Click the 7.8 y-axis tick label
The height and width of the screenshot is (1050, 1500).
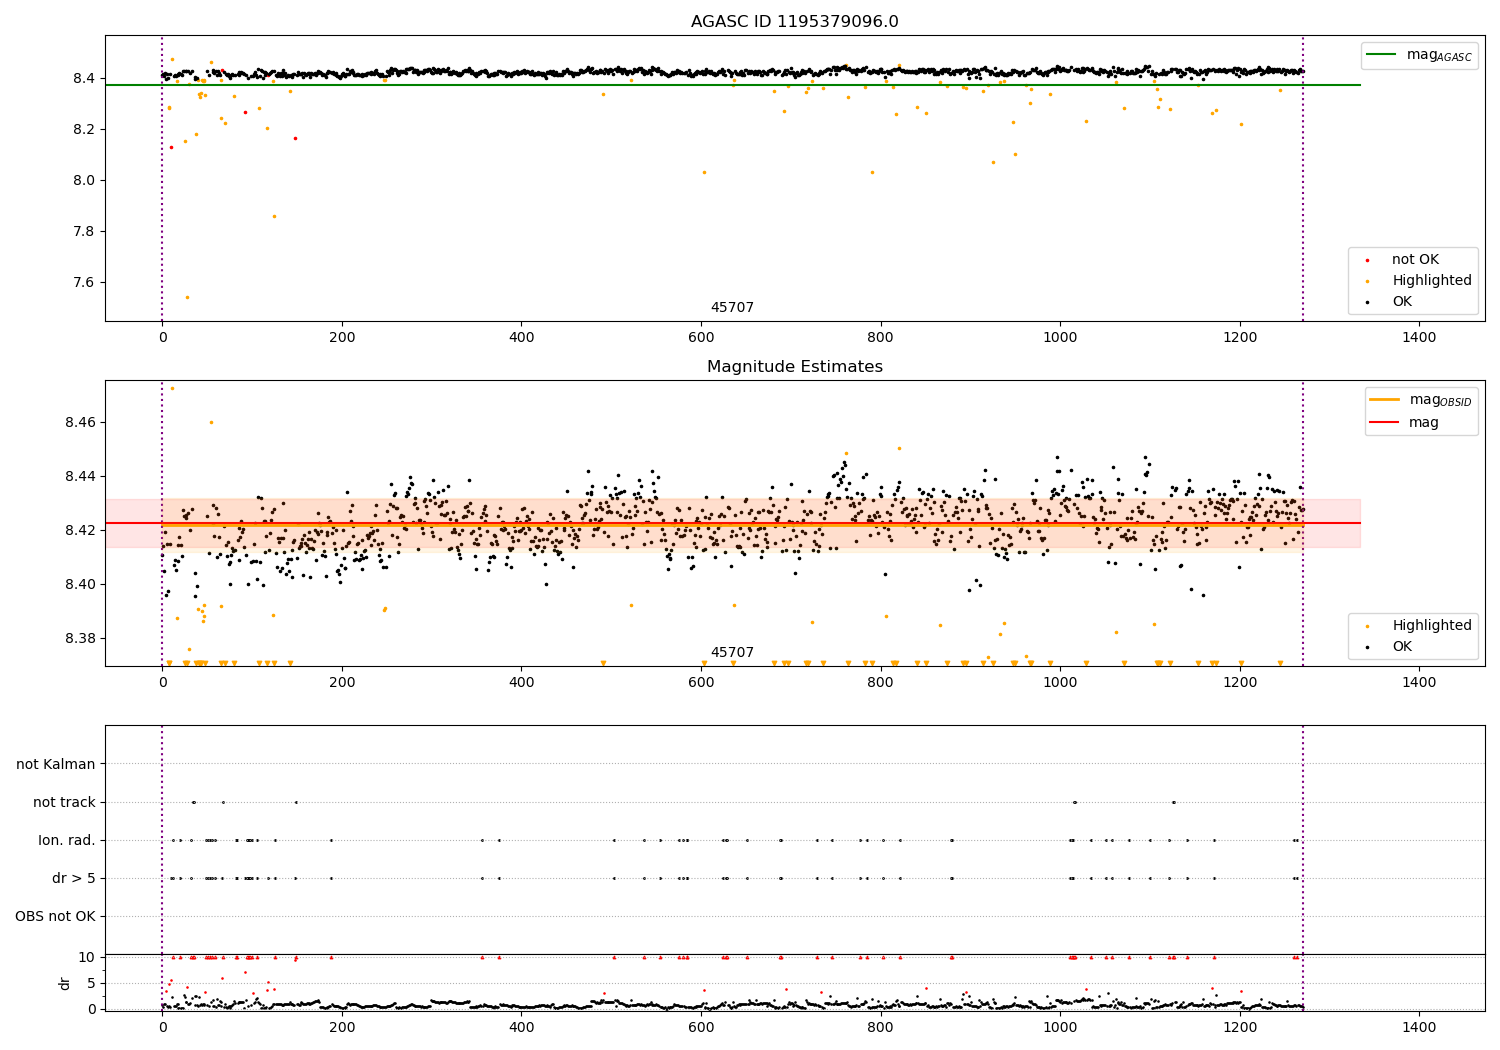click(x=84, y=232)
